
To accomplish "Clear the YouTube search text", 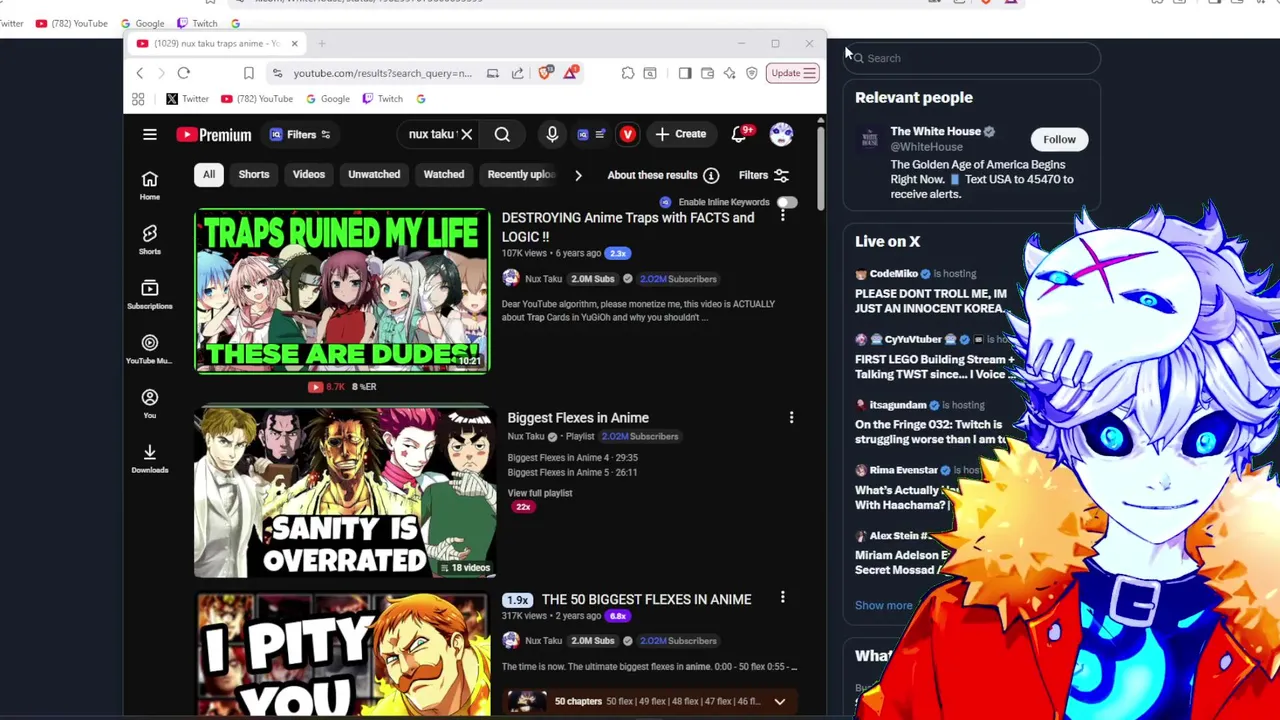I will [x=466, y=134].
